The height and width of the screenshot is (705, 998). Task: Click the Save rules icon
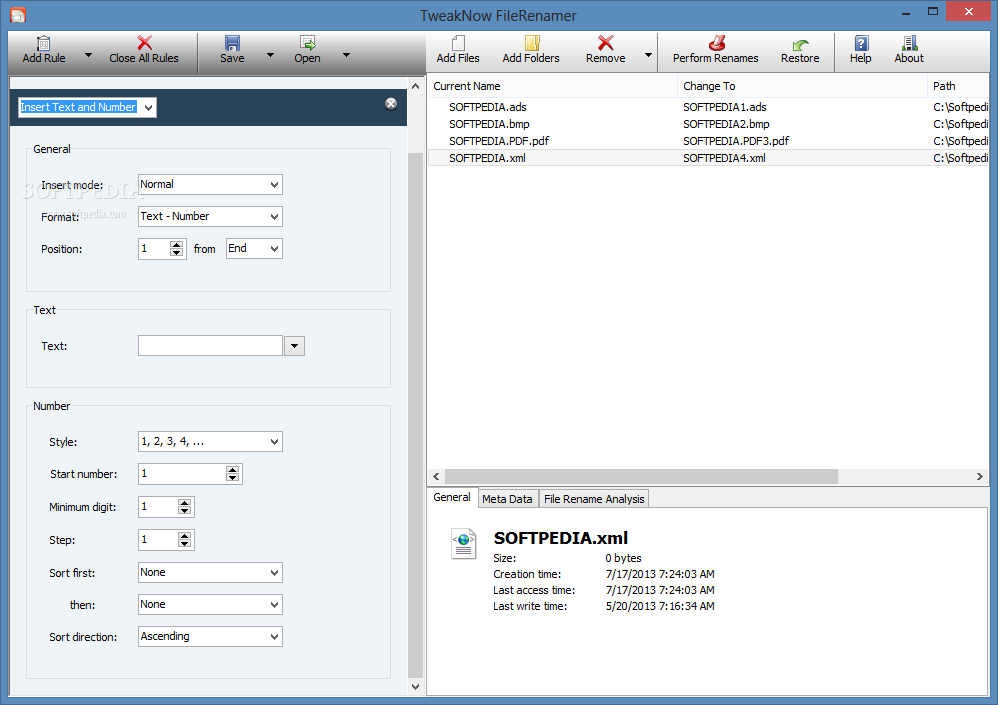232,43
